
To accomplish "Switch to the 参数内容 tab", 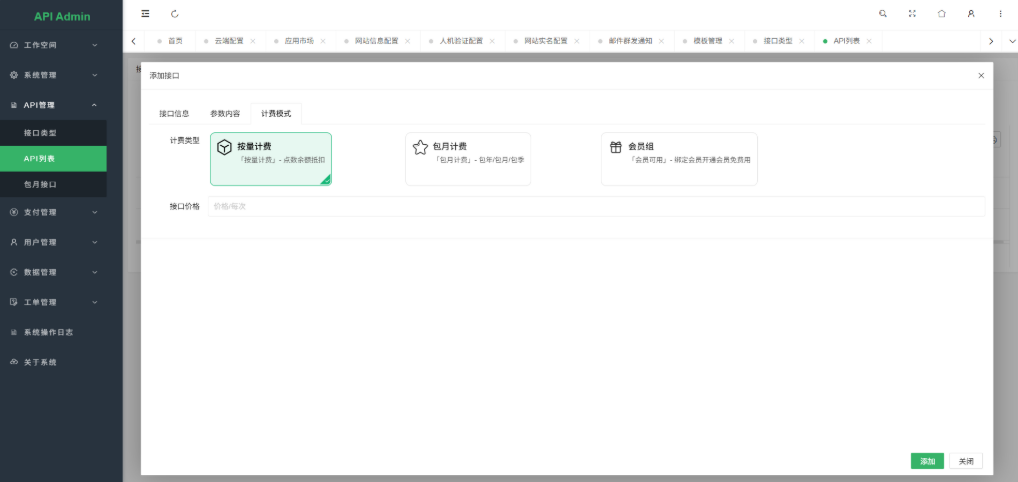I will (x=224, y=114).
